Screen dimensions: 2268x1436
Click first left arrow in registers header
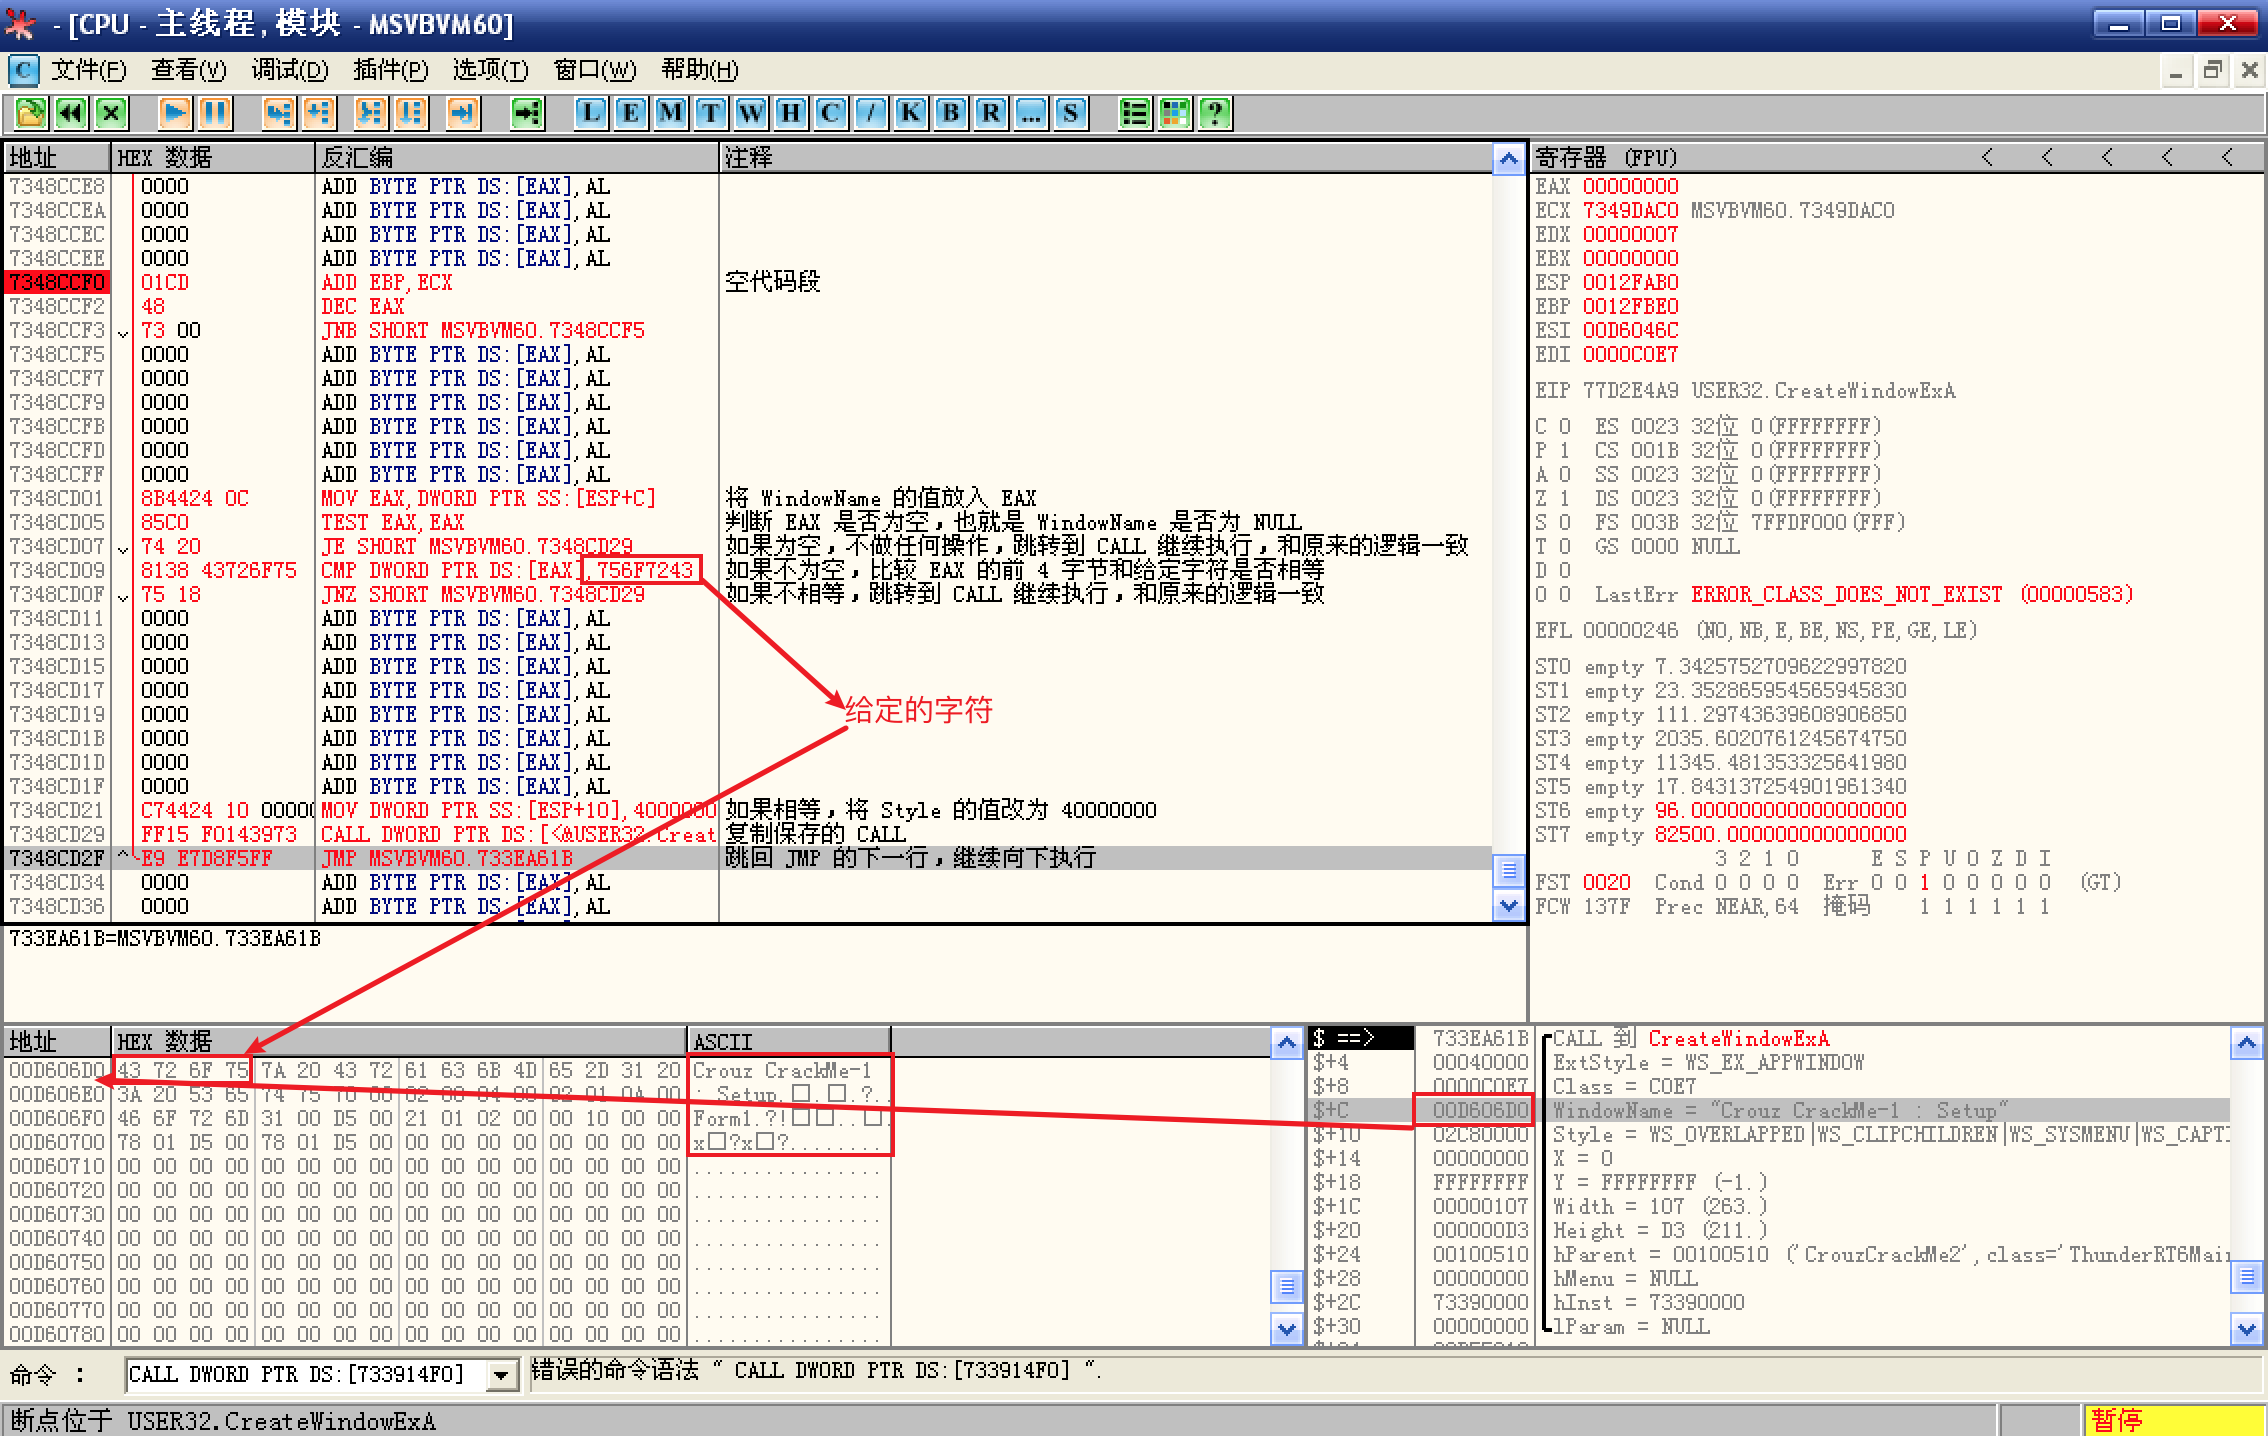tap(1987, 157)
